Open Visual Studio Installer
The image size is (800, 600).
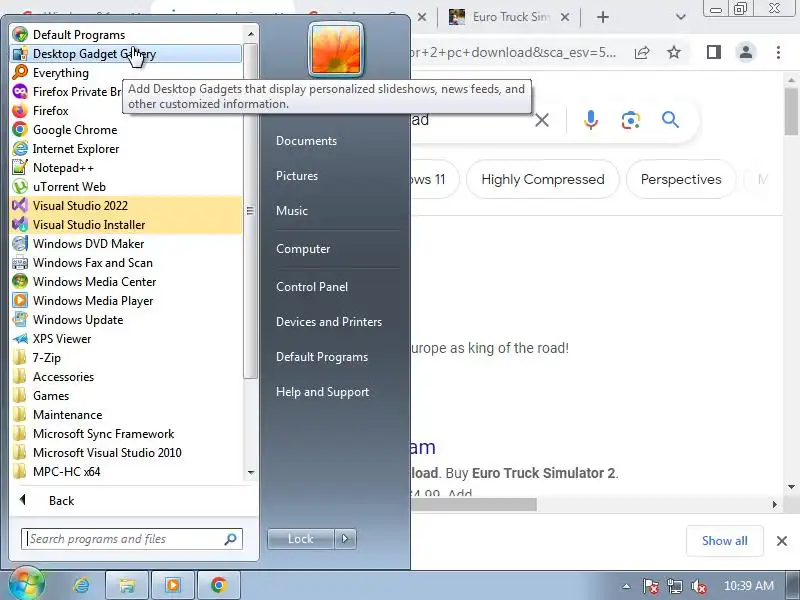point(126,224)
